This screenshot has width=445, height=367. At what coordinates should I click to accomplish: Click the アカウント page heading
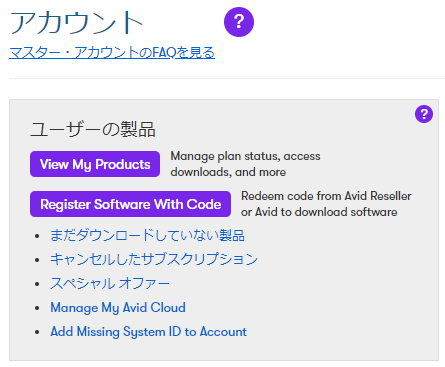pyautogui.click(x=77, y=22)
